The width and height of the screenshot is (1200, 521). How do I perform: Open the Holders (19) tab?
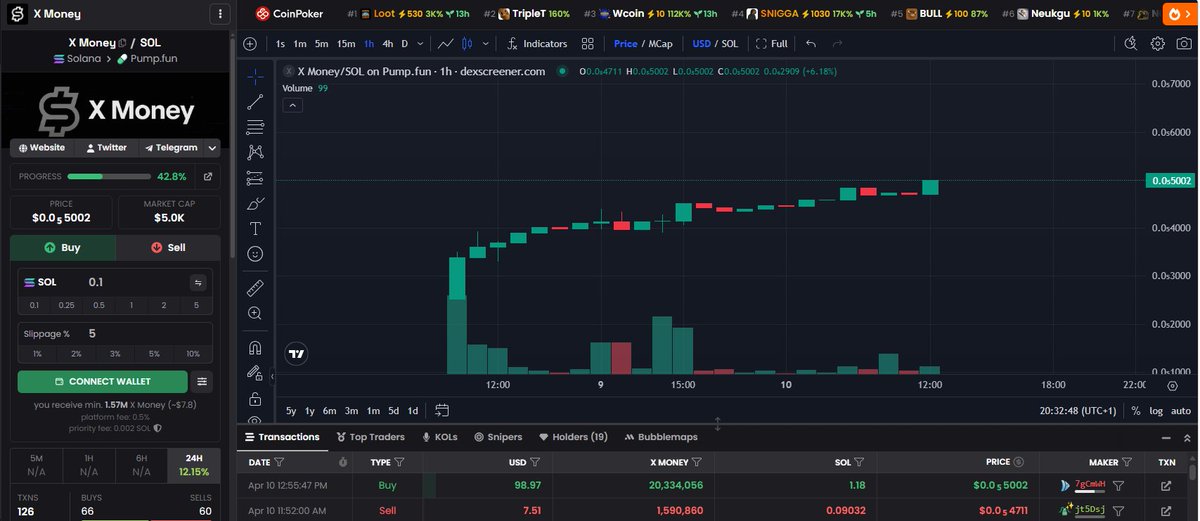(x=573, y=437)
